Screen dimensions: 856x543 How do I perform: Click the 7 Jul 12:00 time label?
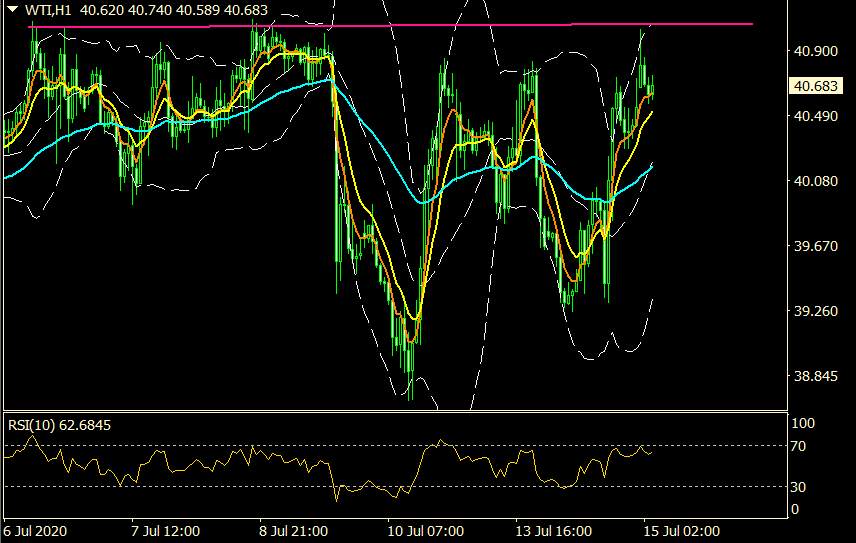[165, 531]
